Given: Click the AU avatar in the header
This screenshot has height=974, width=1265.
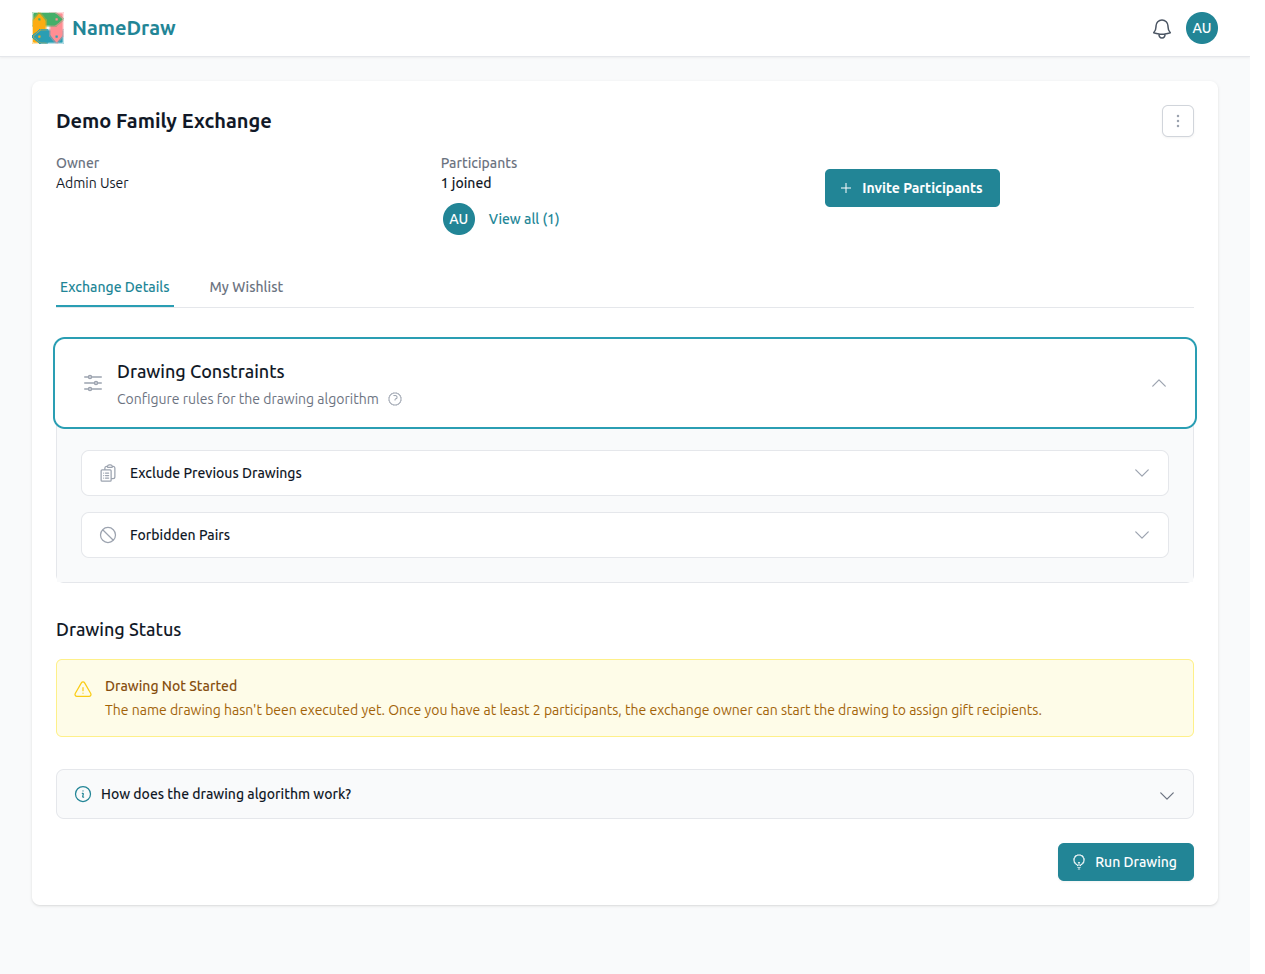Looking at the screenshot, I should tap(1201, 28).
